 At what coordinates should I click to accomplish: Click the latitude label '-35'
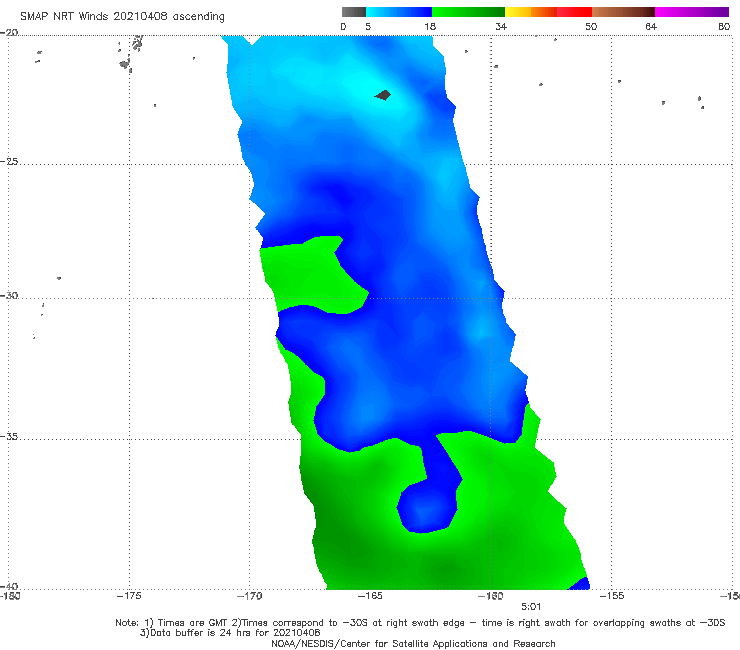(x=9, y=437)
